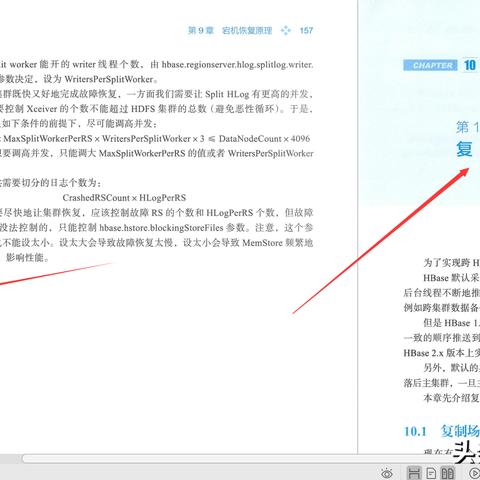This screenshot has height=480, width=480.
Task: Click the WritersPerSplitWorker text in second line
Action: [109, 79]
